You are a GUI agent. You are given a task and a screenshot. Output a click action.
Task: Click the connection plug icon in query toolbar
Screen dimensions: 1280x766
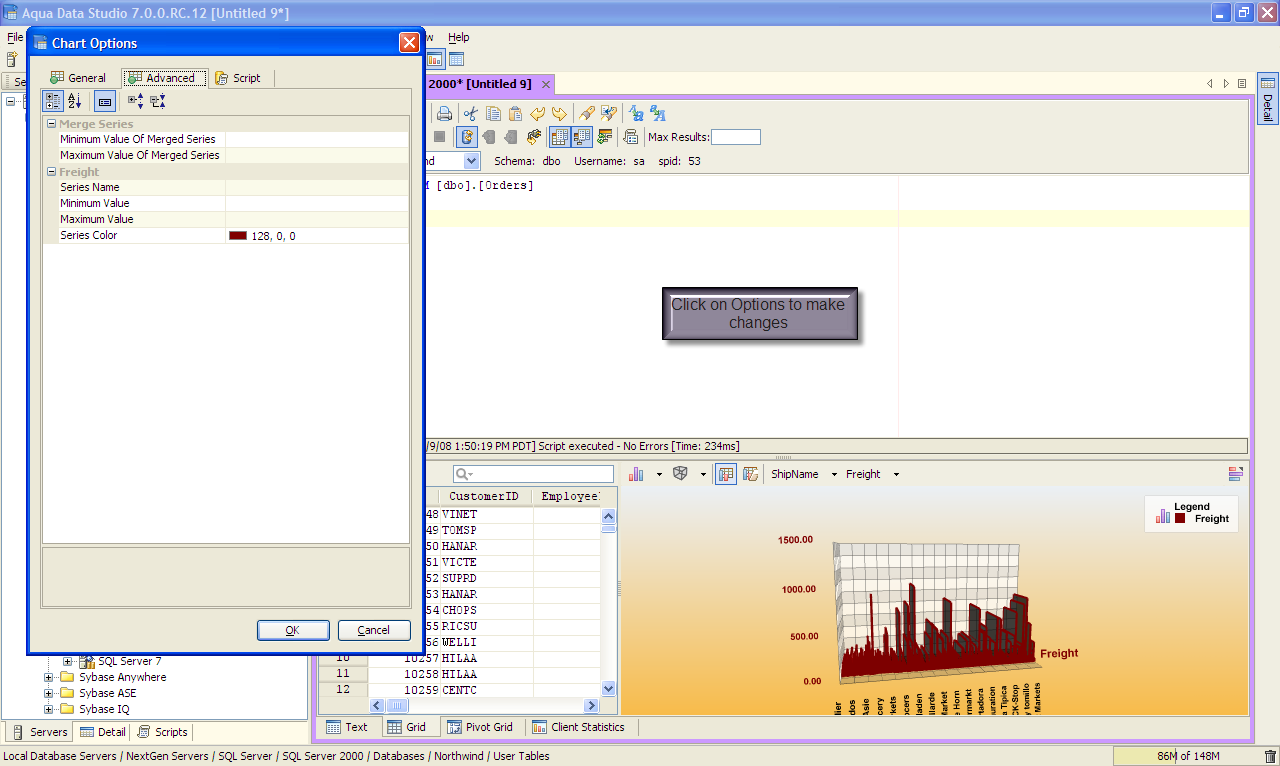point(534,137)
